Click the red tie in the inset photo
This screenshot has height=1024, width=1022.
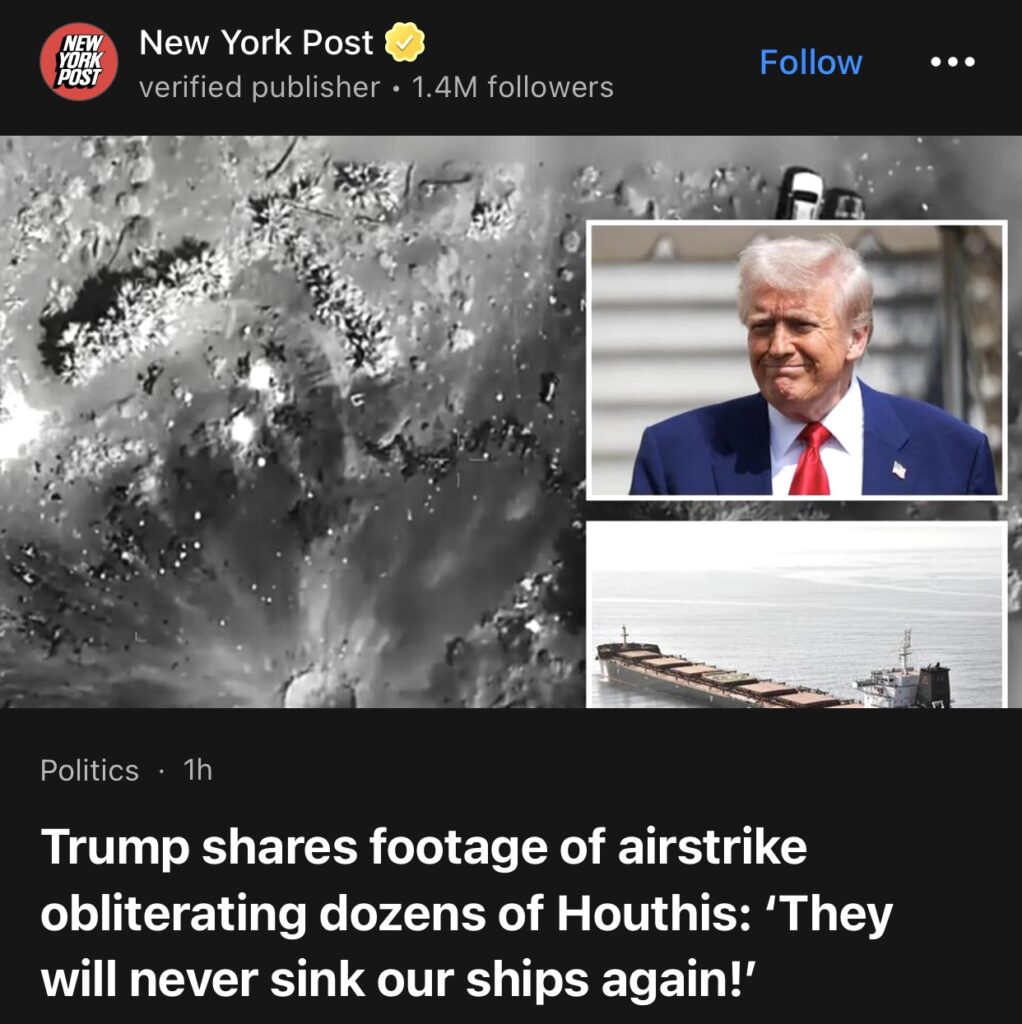810,459
